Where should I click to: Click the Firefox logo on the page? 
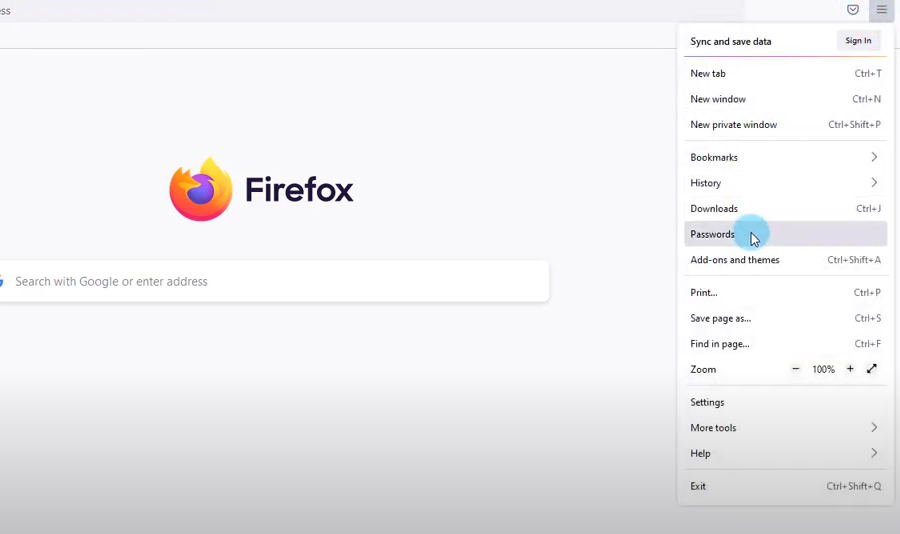click(201, 189)
